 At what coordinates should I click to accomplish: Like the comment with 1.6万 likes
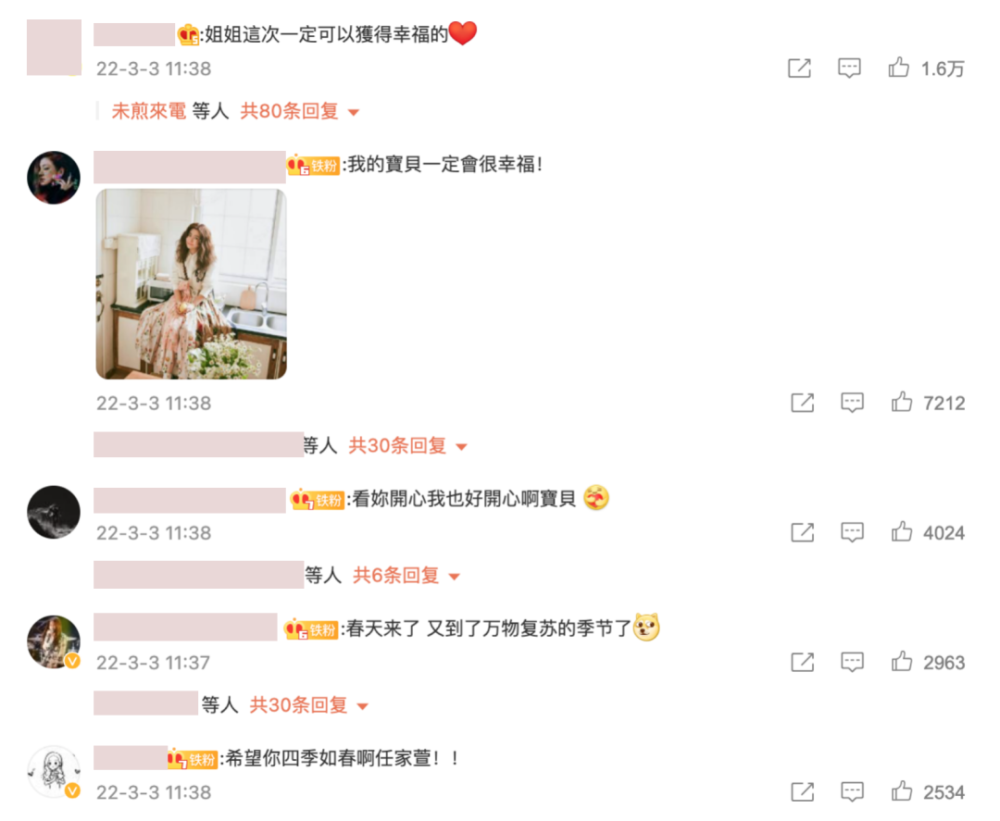pyautogui.click(x=899, y=68)
